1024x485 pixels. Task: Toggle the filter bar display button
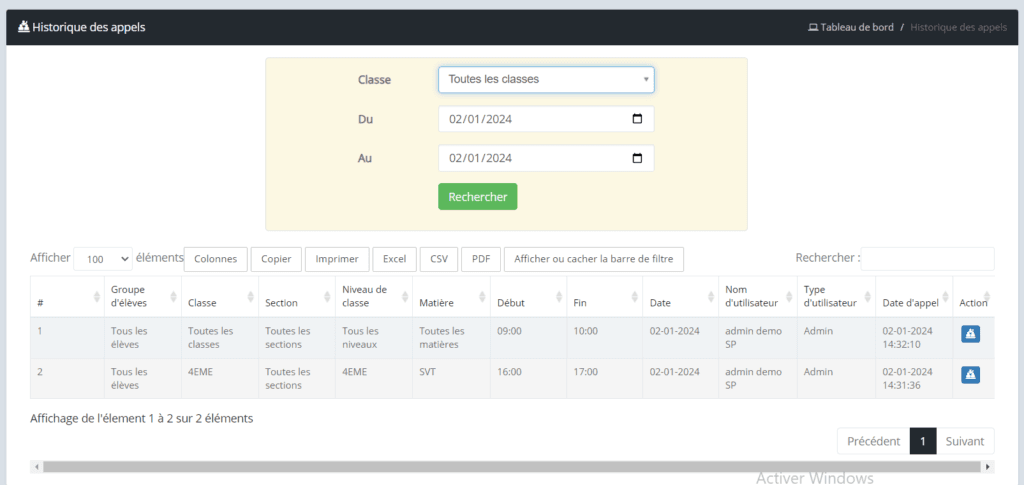tap(593, 259)
